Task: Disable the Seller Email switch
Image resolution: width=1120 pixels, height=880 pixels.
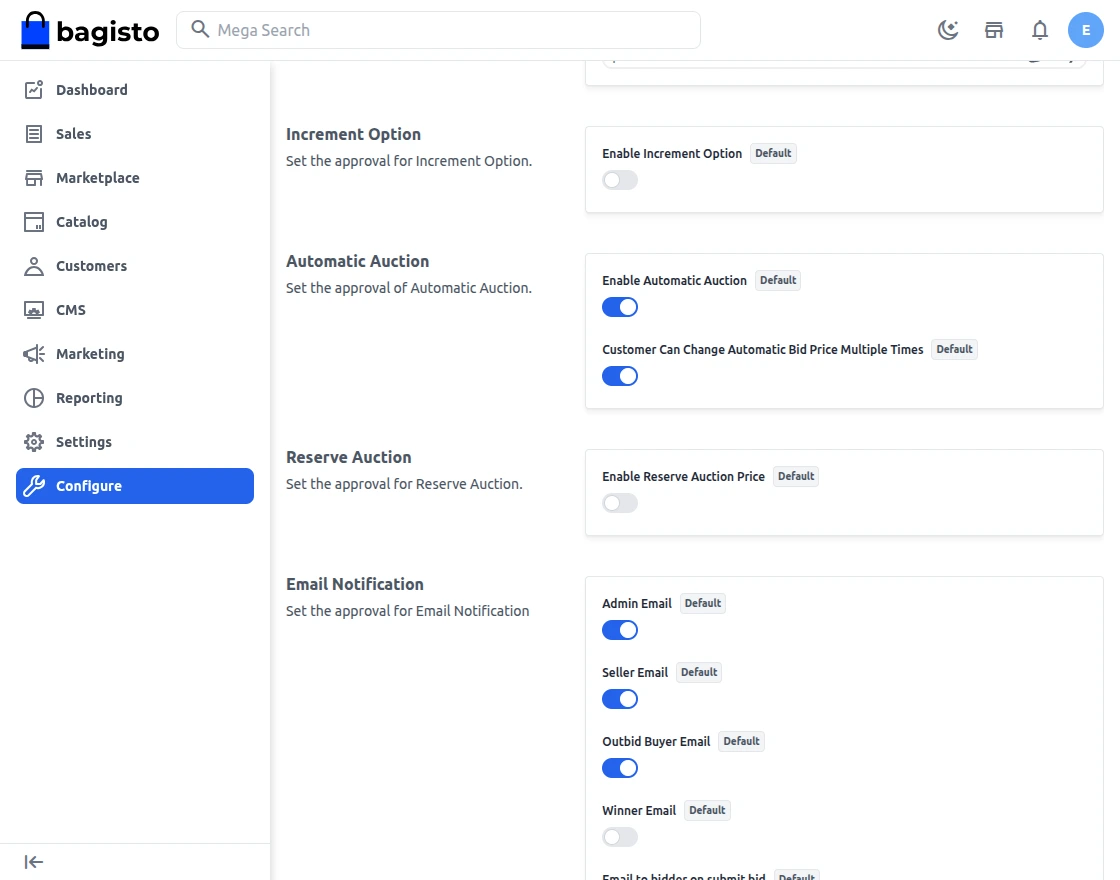Action: pos(620,699)
